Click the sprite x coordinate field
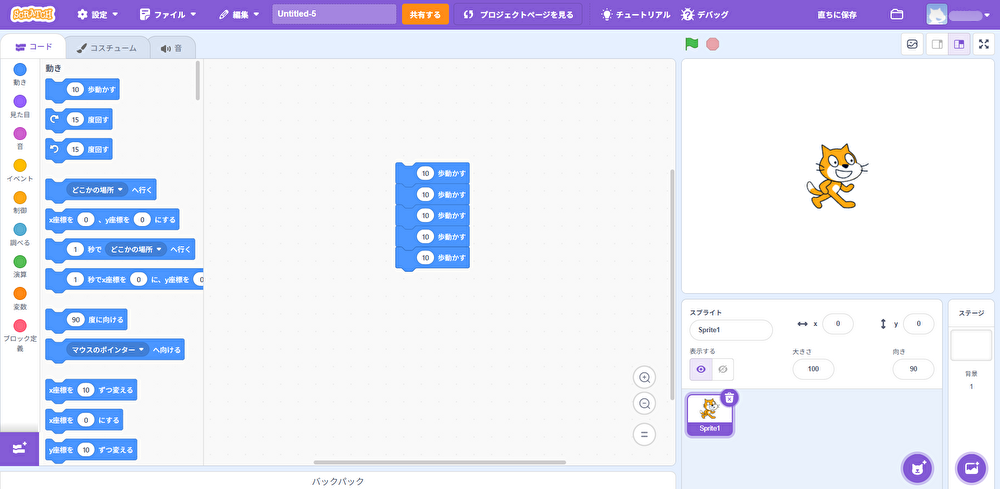 point(838,324)
